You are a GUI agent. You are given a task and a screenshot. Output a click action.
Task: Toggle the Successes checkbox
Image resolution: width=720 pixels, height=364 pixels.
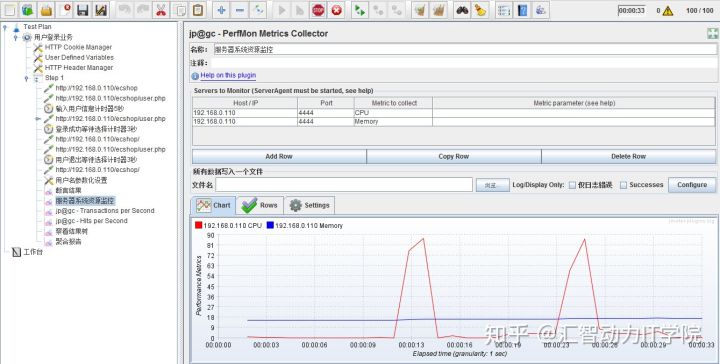click(x=624, y=185)
